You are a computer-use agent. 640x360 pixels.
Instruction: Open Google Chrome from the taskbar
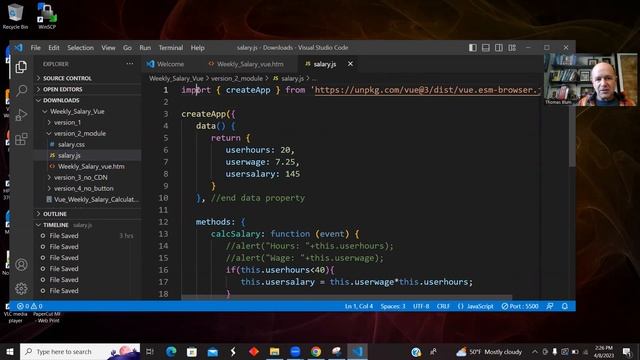(x=316, y=351)
